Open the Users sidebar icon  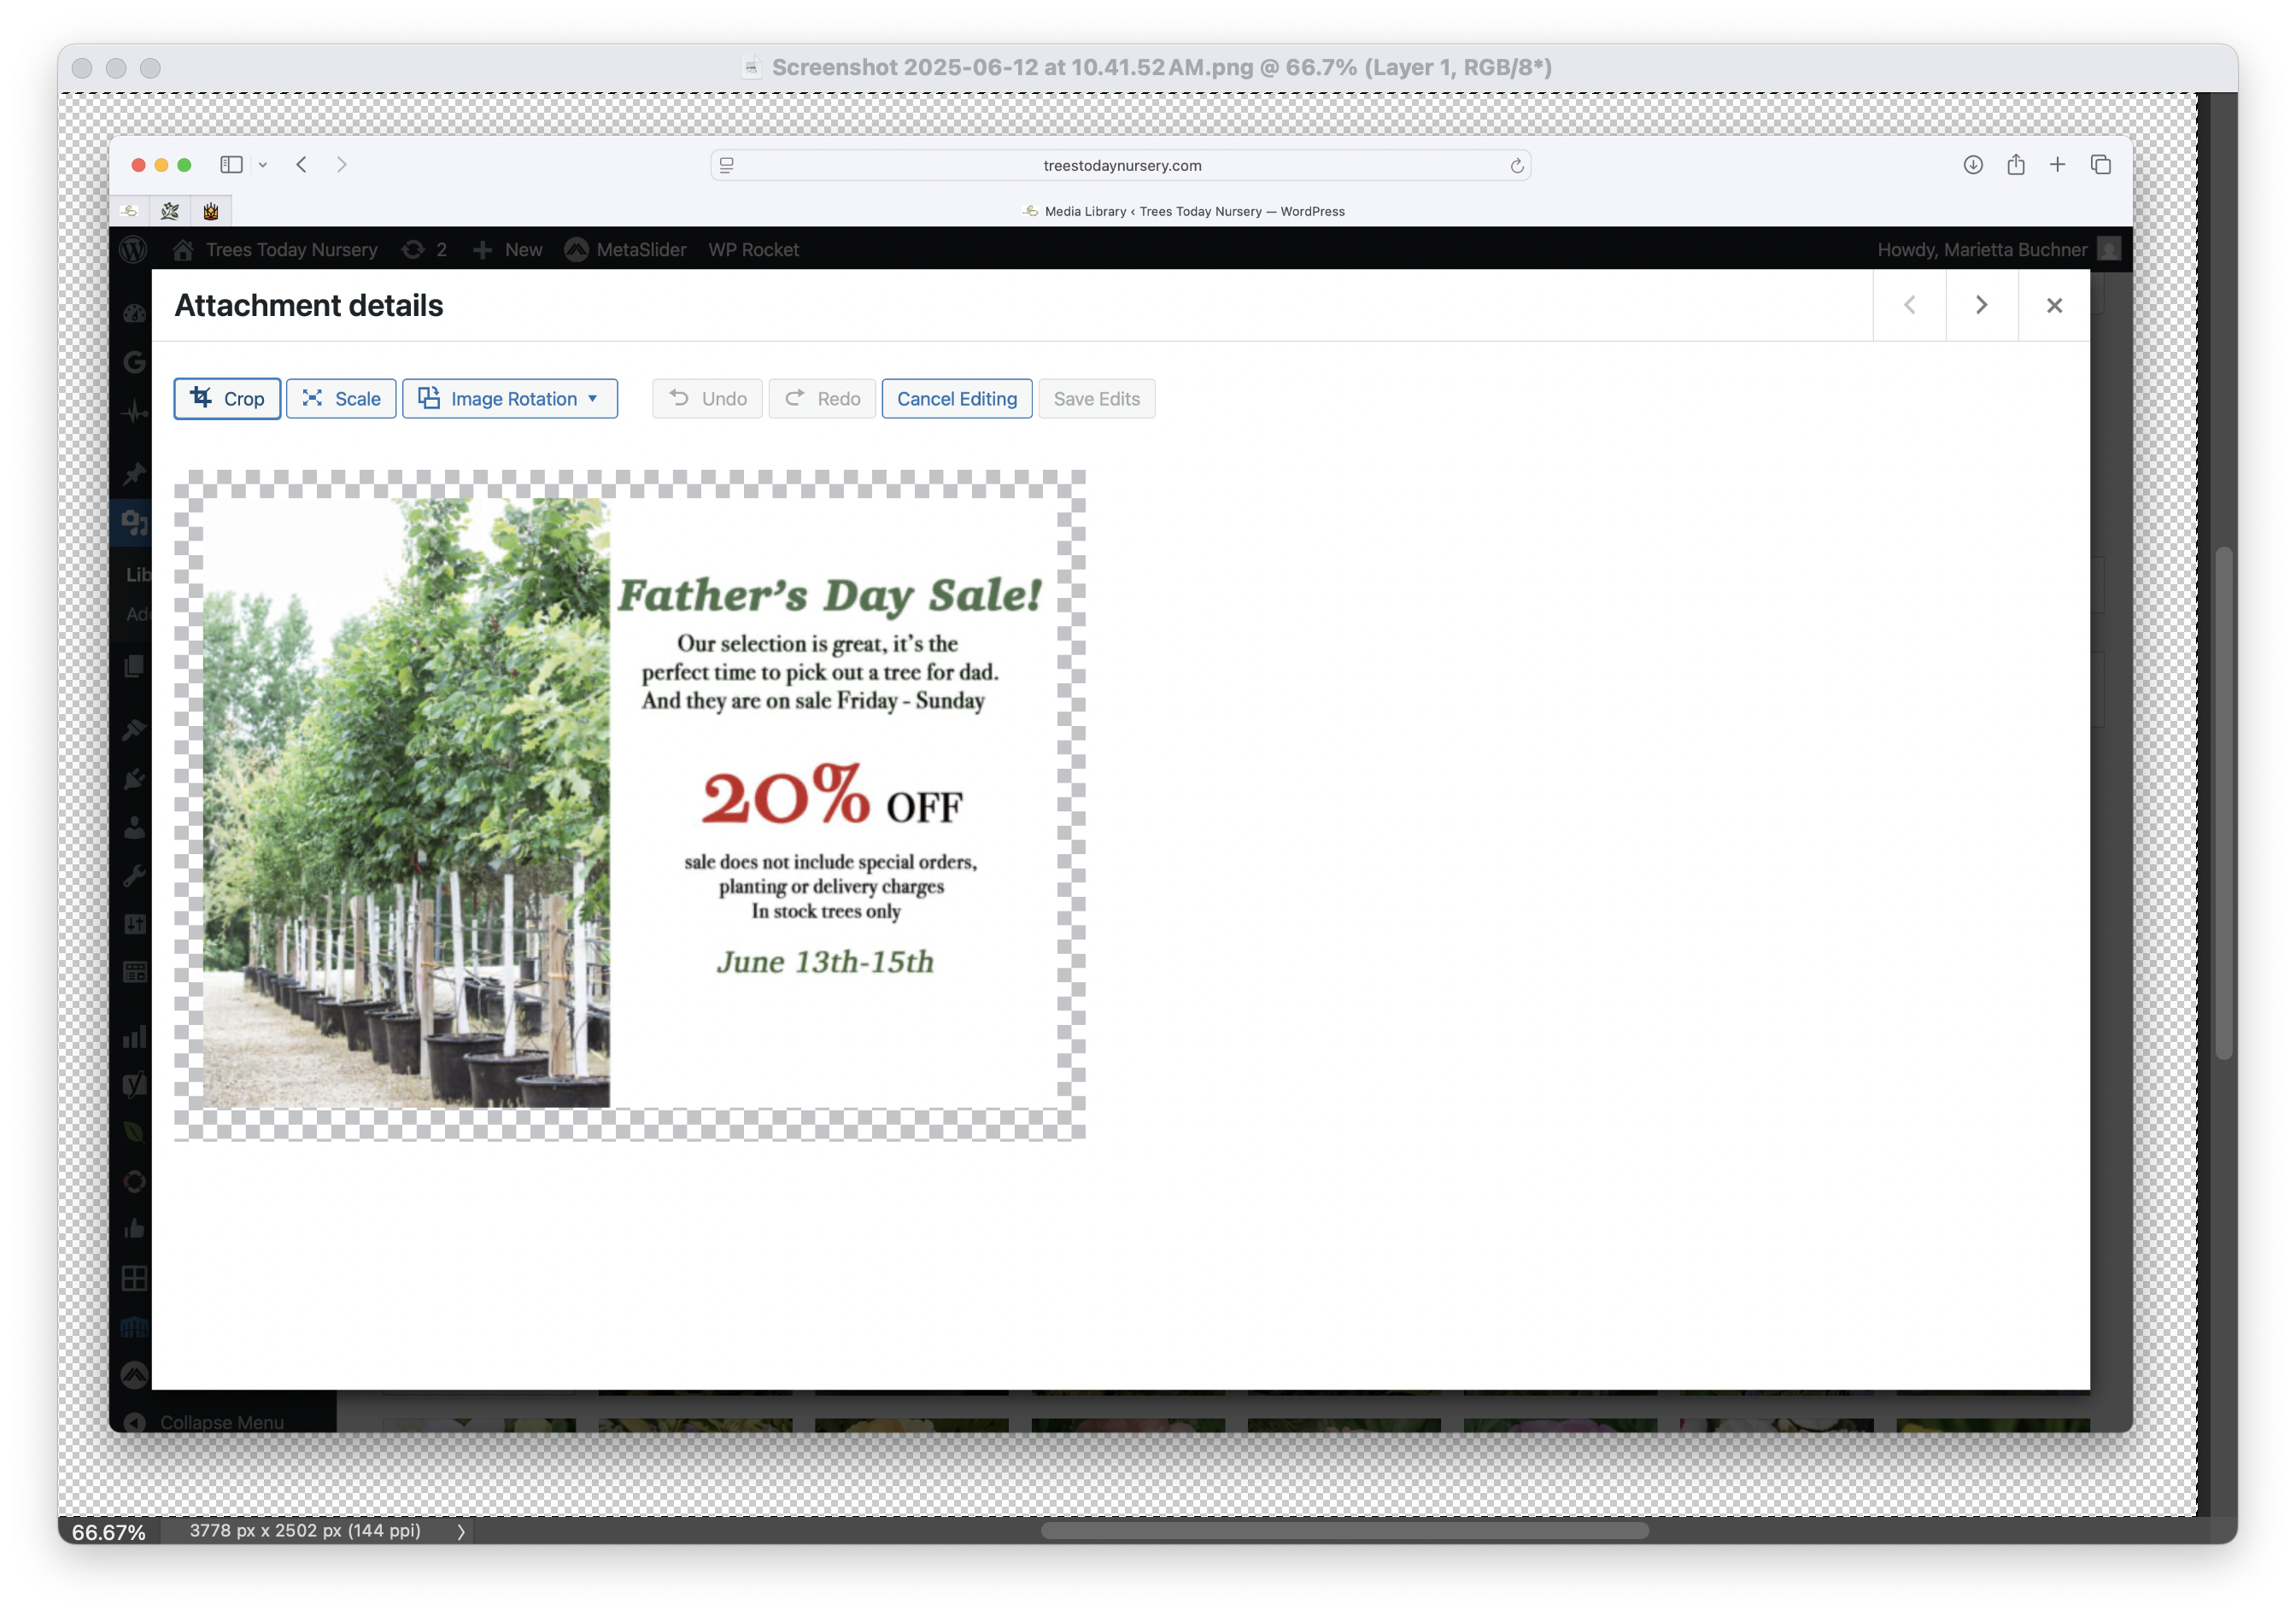pyautogui.click(x=134, y=827)
